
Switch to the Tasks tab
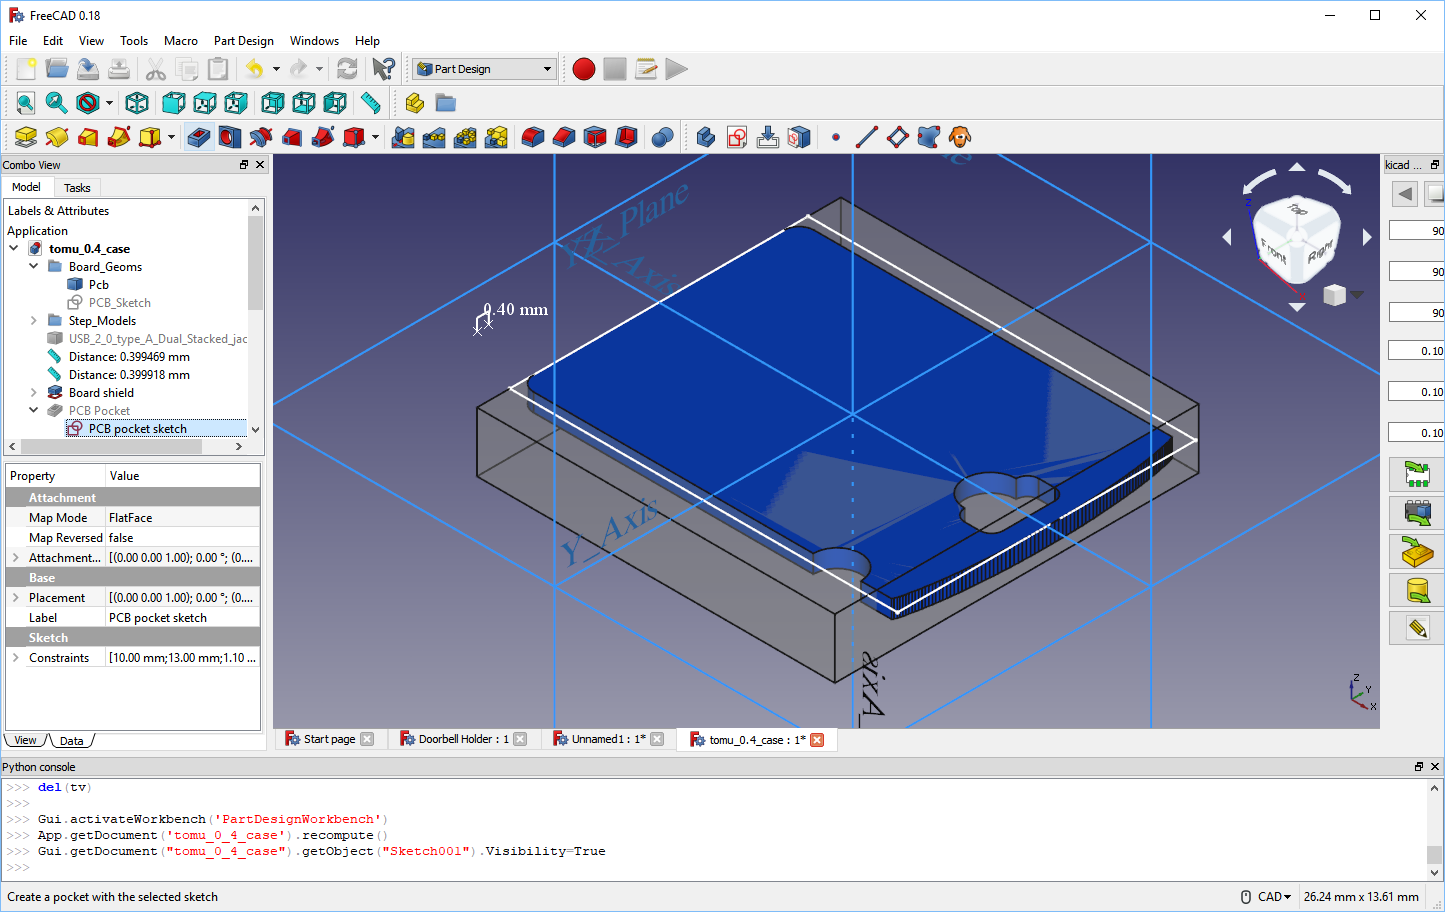pos(77,188)
